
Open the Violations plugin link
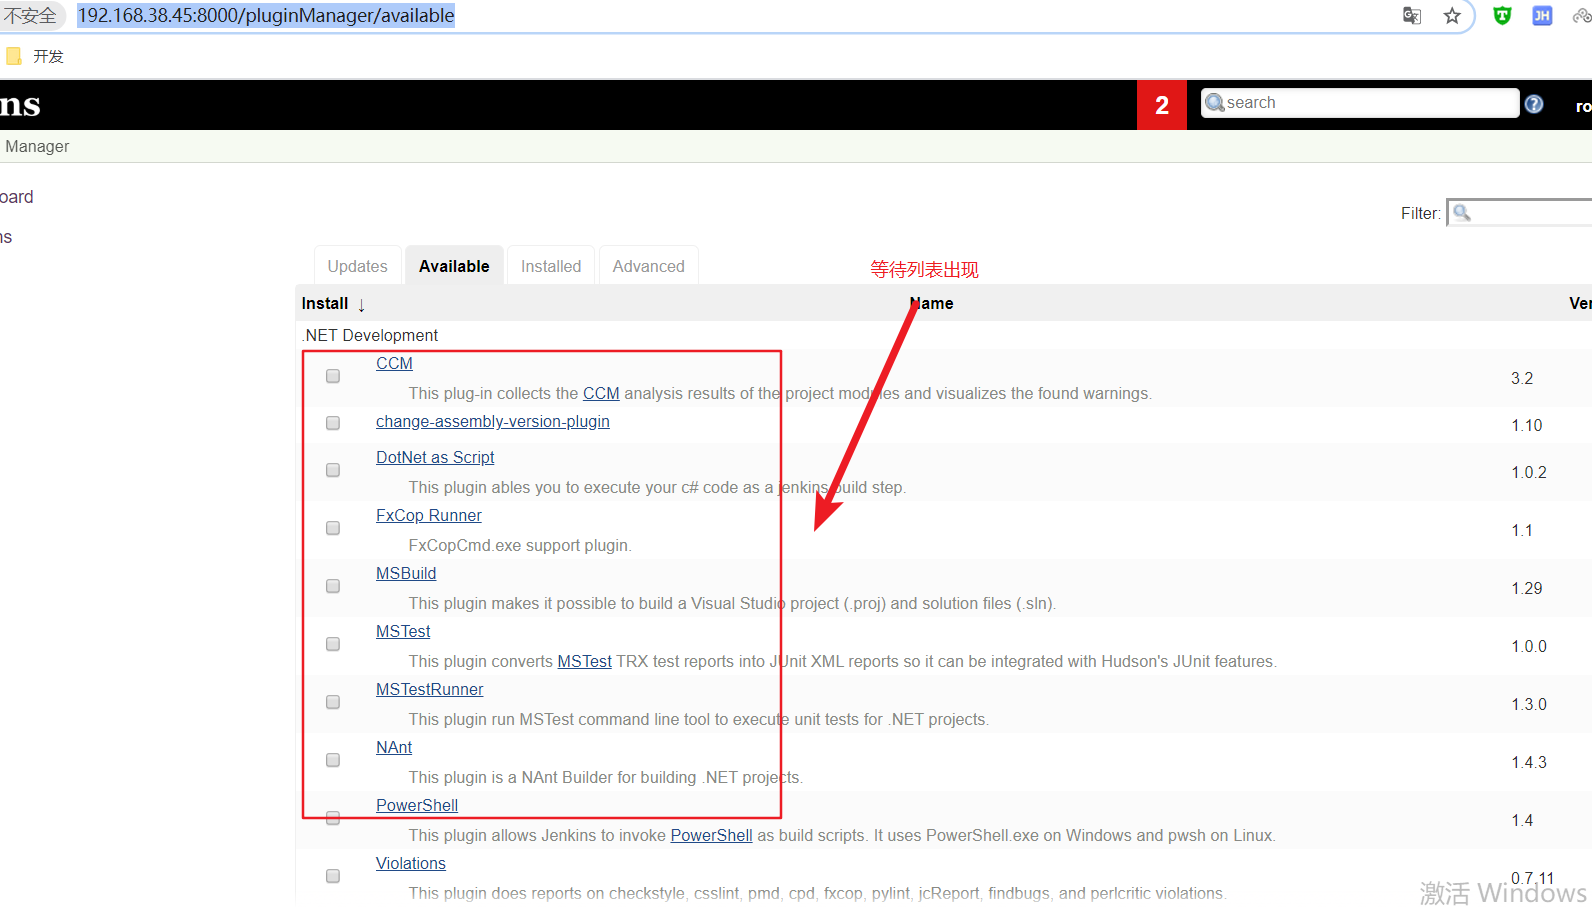[x=411, y=863]
